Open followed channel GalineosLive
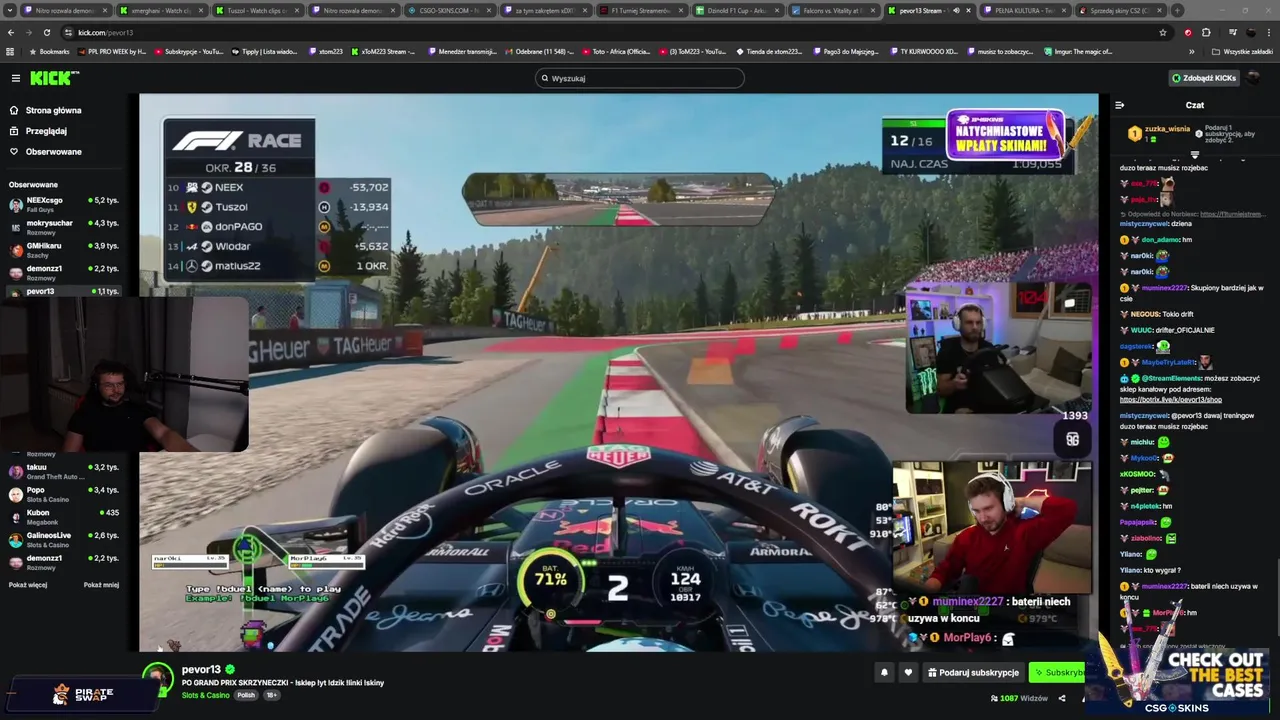Screen dimensions: 1280x720 click(x=64, y=539)
